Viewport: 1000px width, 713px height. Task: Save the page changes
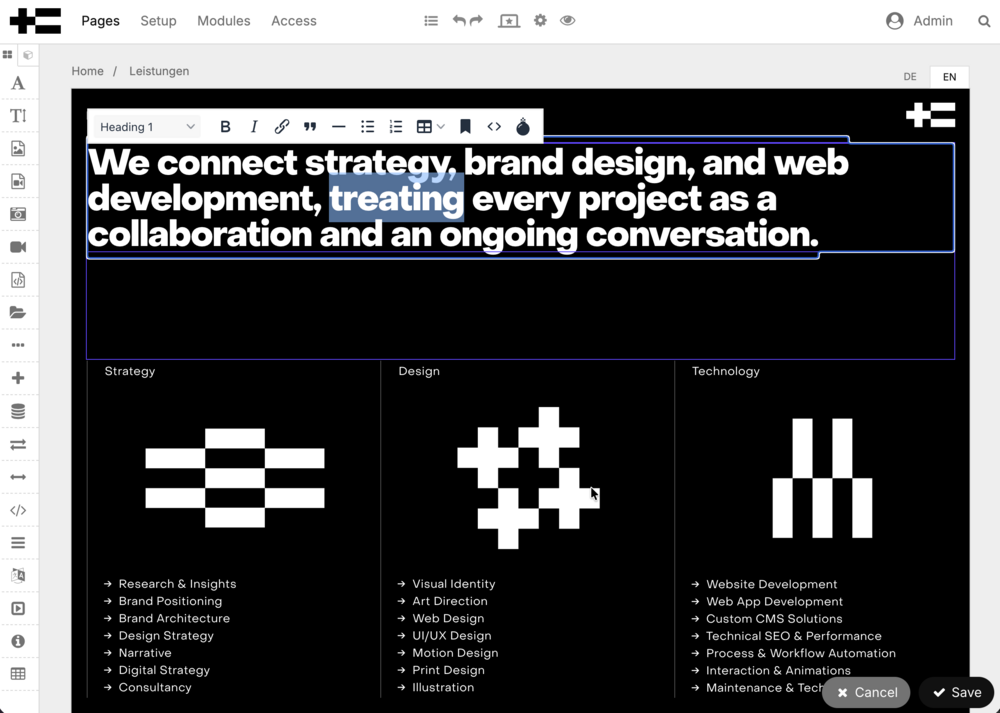coord(957,692)
